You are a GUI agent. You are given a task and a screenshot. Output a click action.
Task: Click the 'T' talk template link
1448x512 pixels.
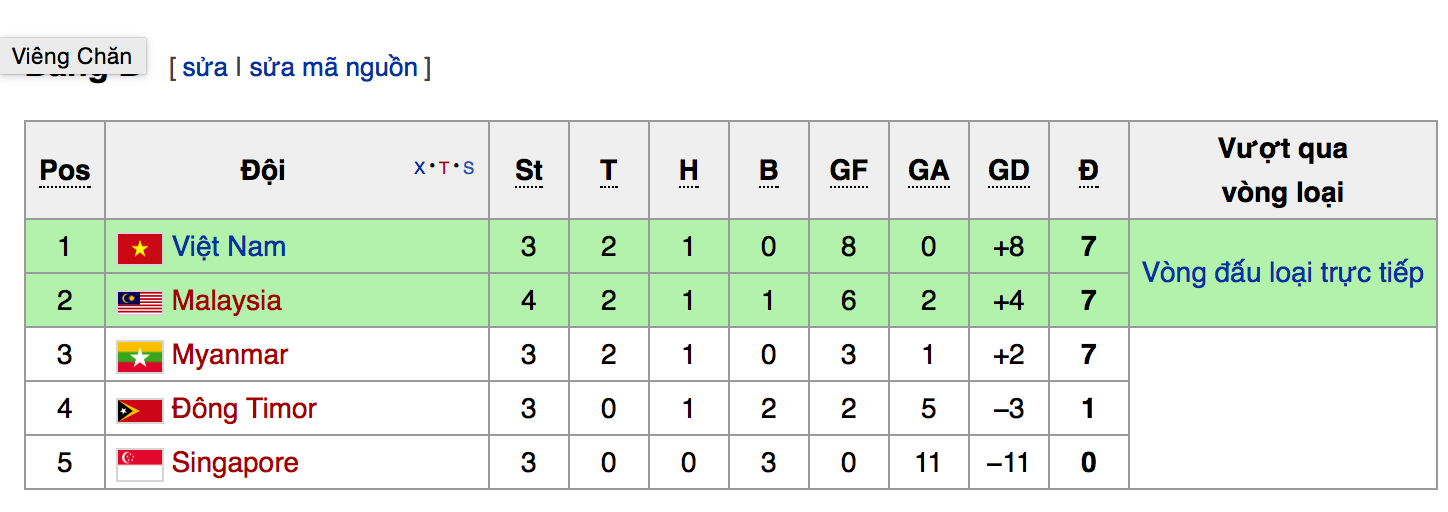(444, 168)
